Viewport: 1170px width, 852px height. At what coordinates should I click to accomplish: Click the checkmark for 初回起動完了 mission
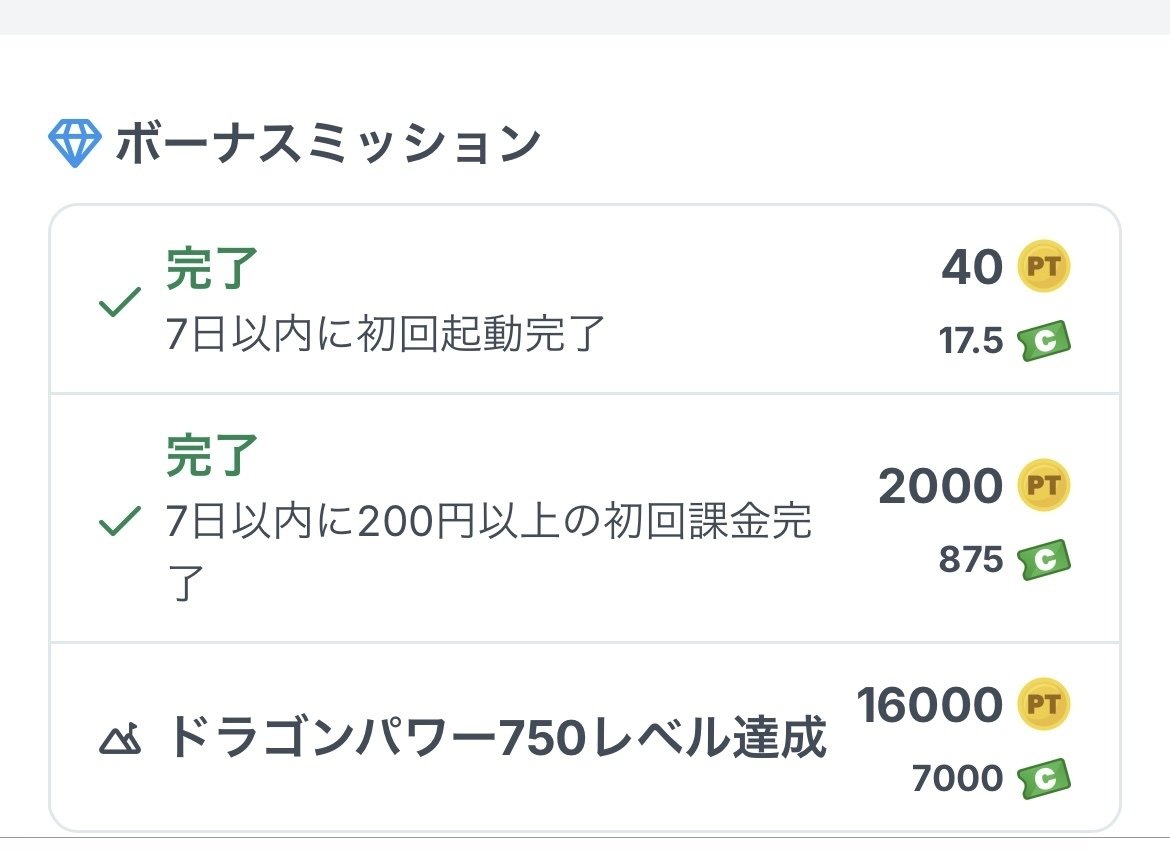click(x=121, y=301)
